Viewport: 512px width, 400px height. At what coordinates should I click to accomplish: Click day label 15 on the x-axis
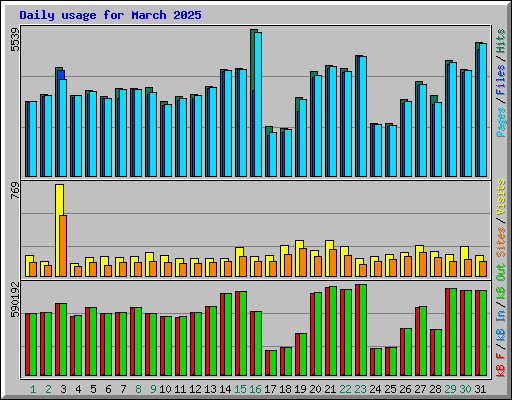click(x=240, y=389)
